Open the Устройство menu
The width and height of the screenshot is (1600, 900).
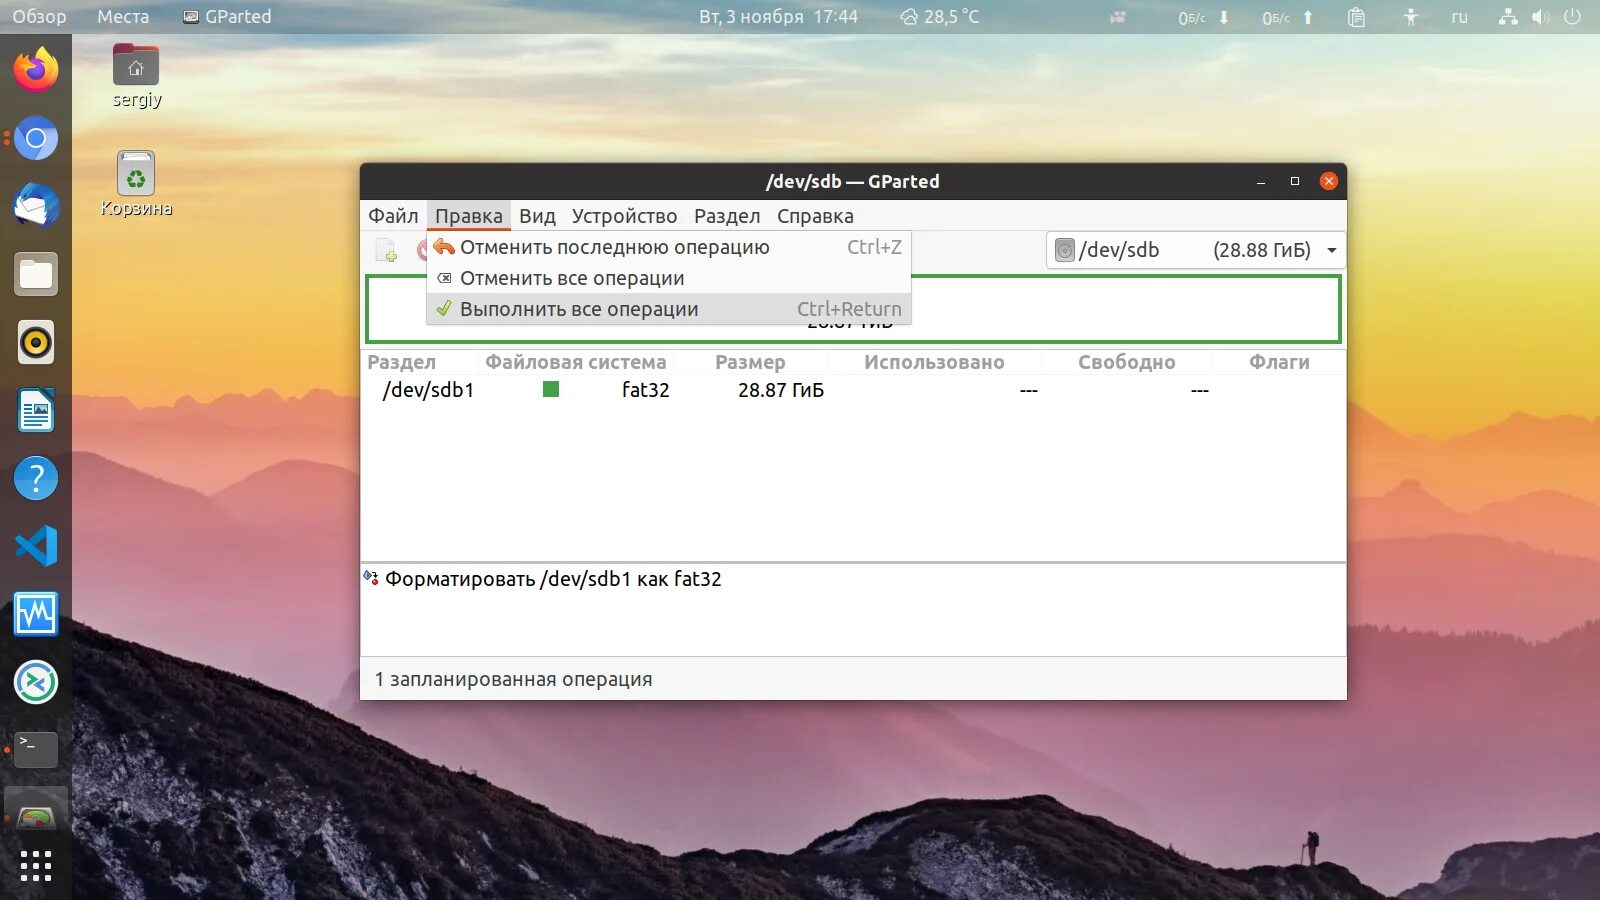624,216
